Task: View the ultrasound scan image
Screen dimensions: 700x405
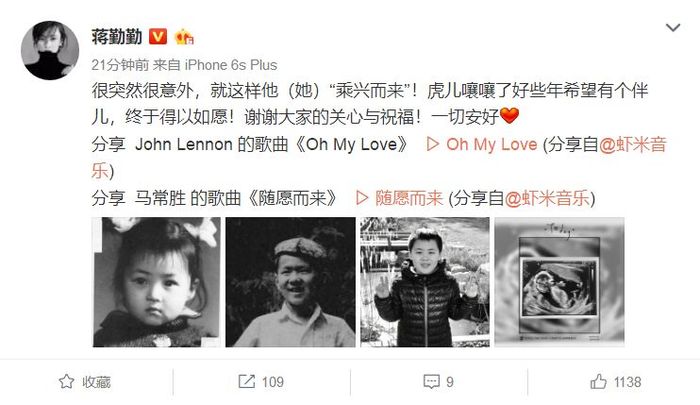Action: click(x=559, y=282)
